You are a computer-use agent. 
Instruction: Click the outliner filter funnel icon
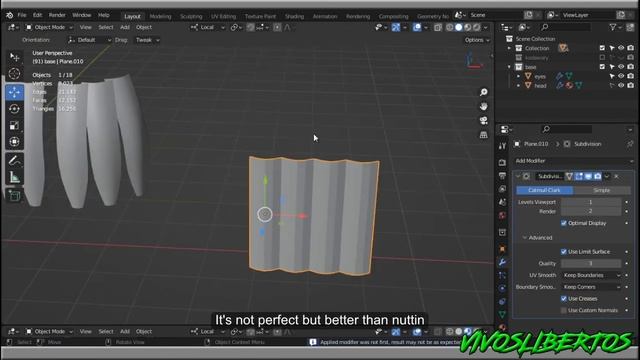(613, 27)
